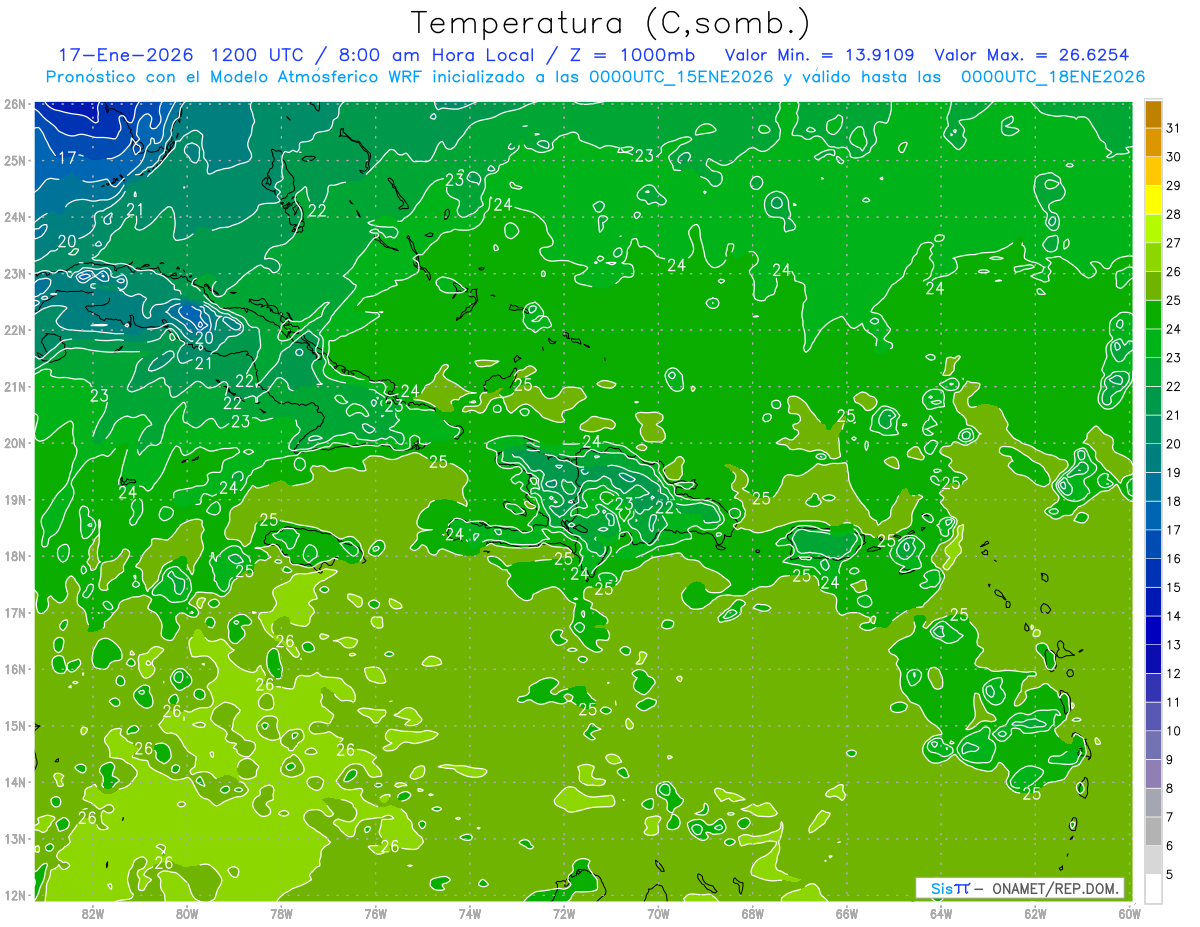Click the "74W" longitude axis label
This screenshot has height=927, width=1200.
pyautogui.click(x=470, y=913)
